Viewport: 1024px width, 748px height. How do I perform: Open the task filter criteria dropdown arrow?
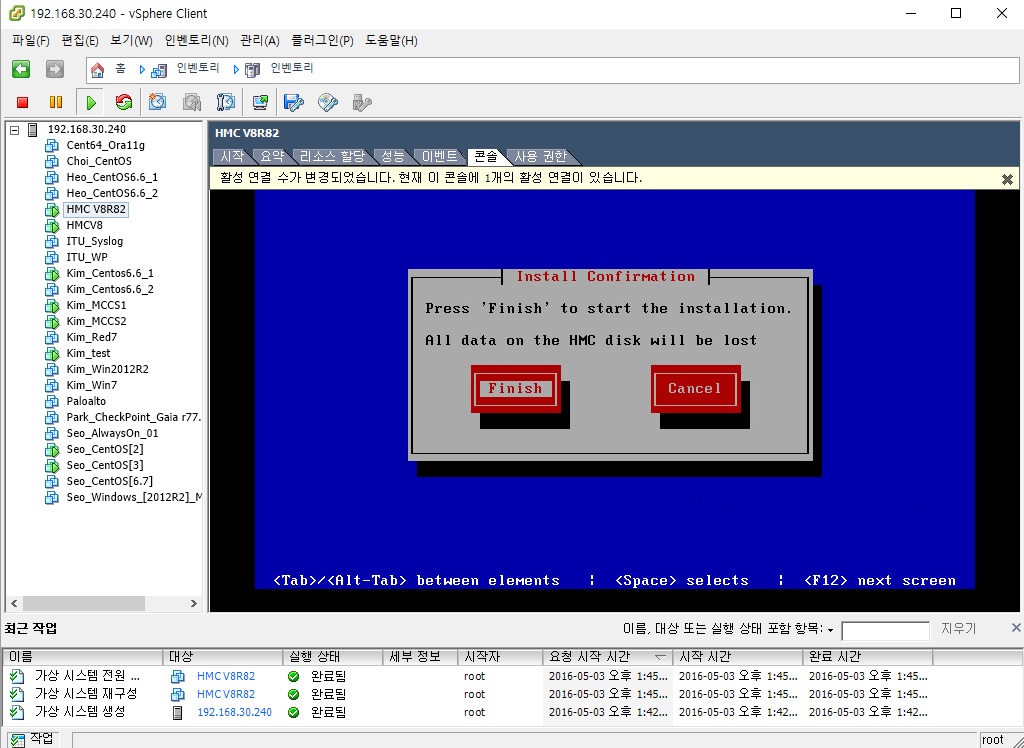pyautogui.click(x=830, y=630)
